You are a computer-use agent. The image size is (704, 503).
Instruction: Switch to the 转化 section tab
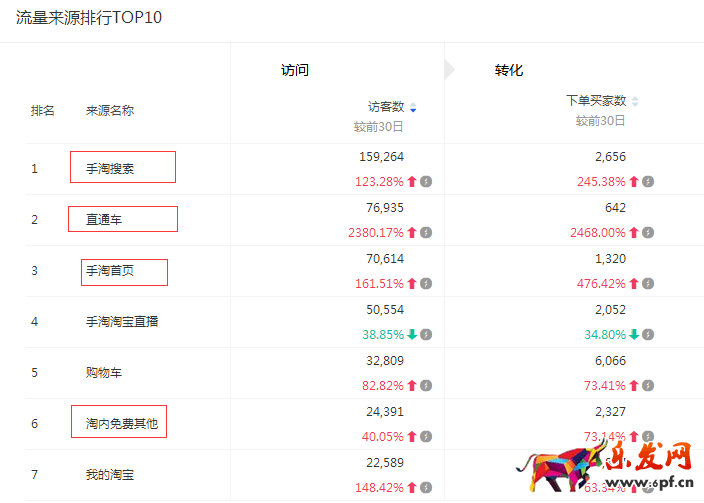point(509,70)
